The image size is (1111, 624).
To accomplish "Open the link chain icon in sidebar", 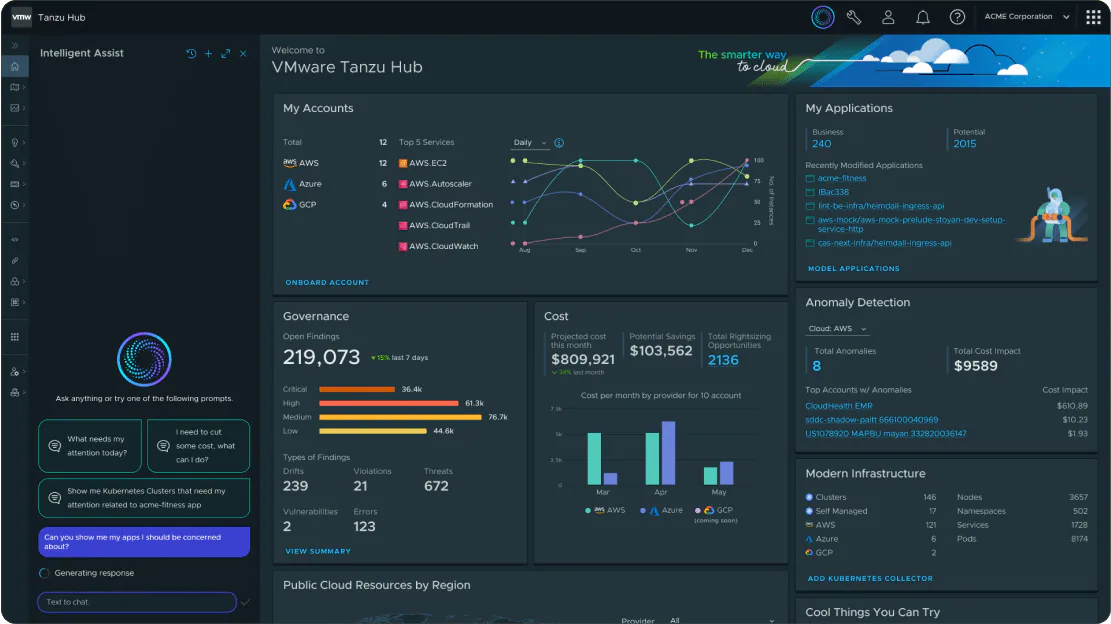I will [x=14, y=261].
